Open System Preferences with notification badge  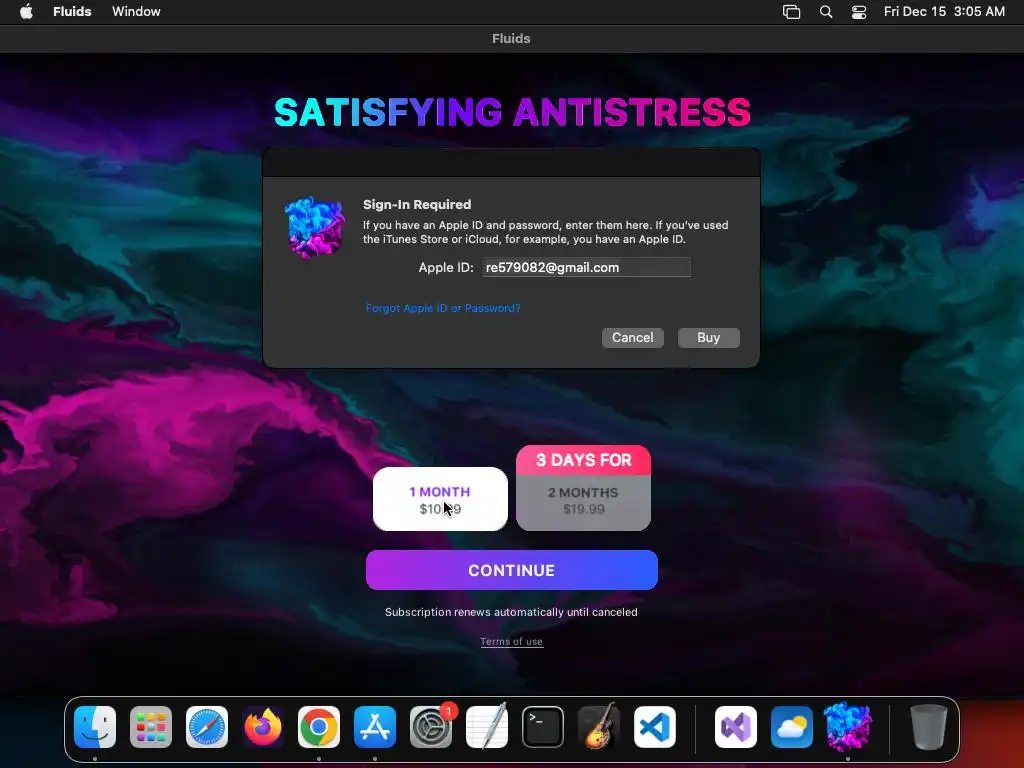coord(431,727)
